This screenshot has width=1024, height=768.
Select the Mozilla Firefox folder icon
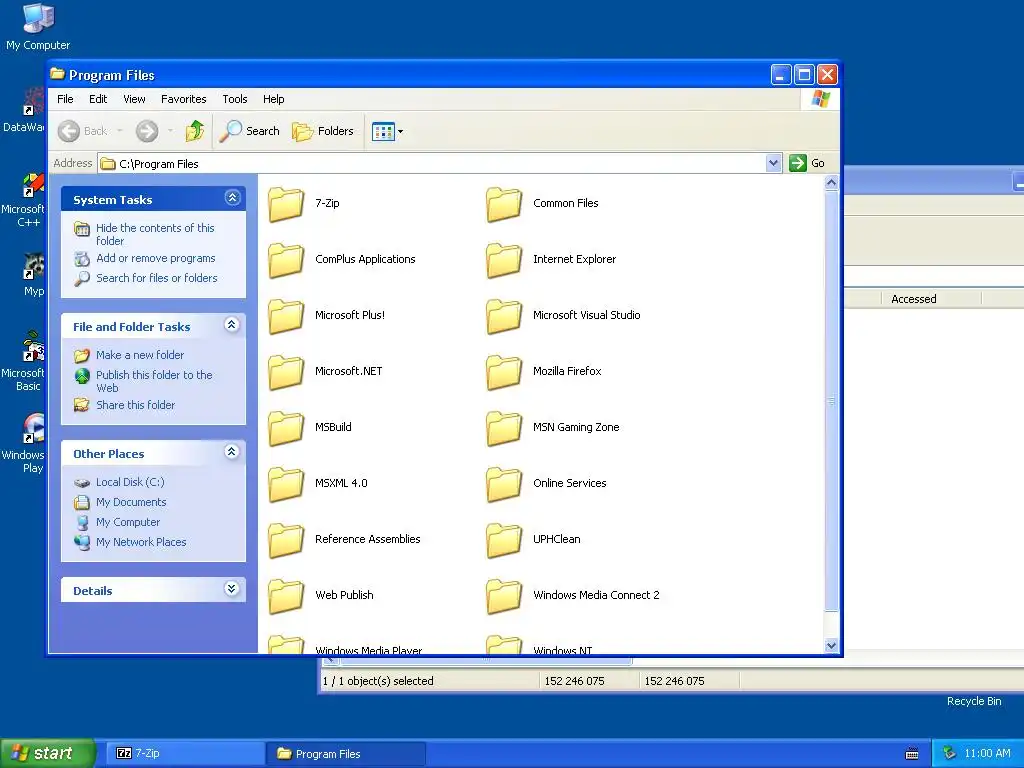[504, 372]
